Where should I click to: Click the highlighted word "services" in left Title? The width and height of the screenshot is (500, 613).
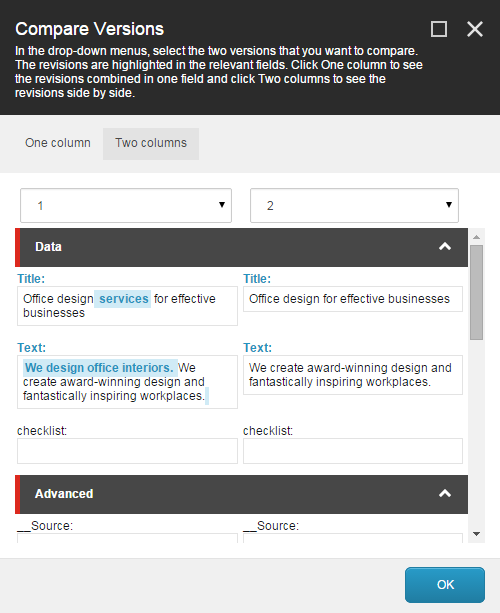(x=124, y=299)
